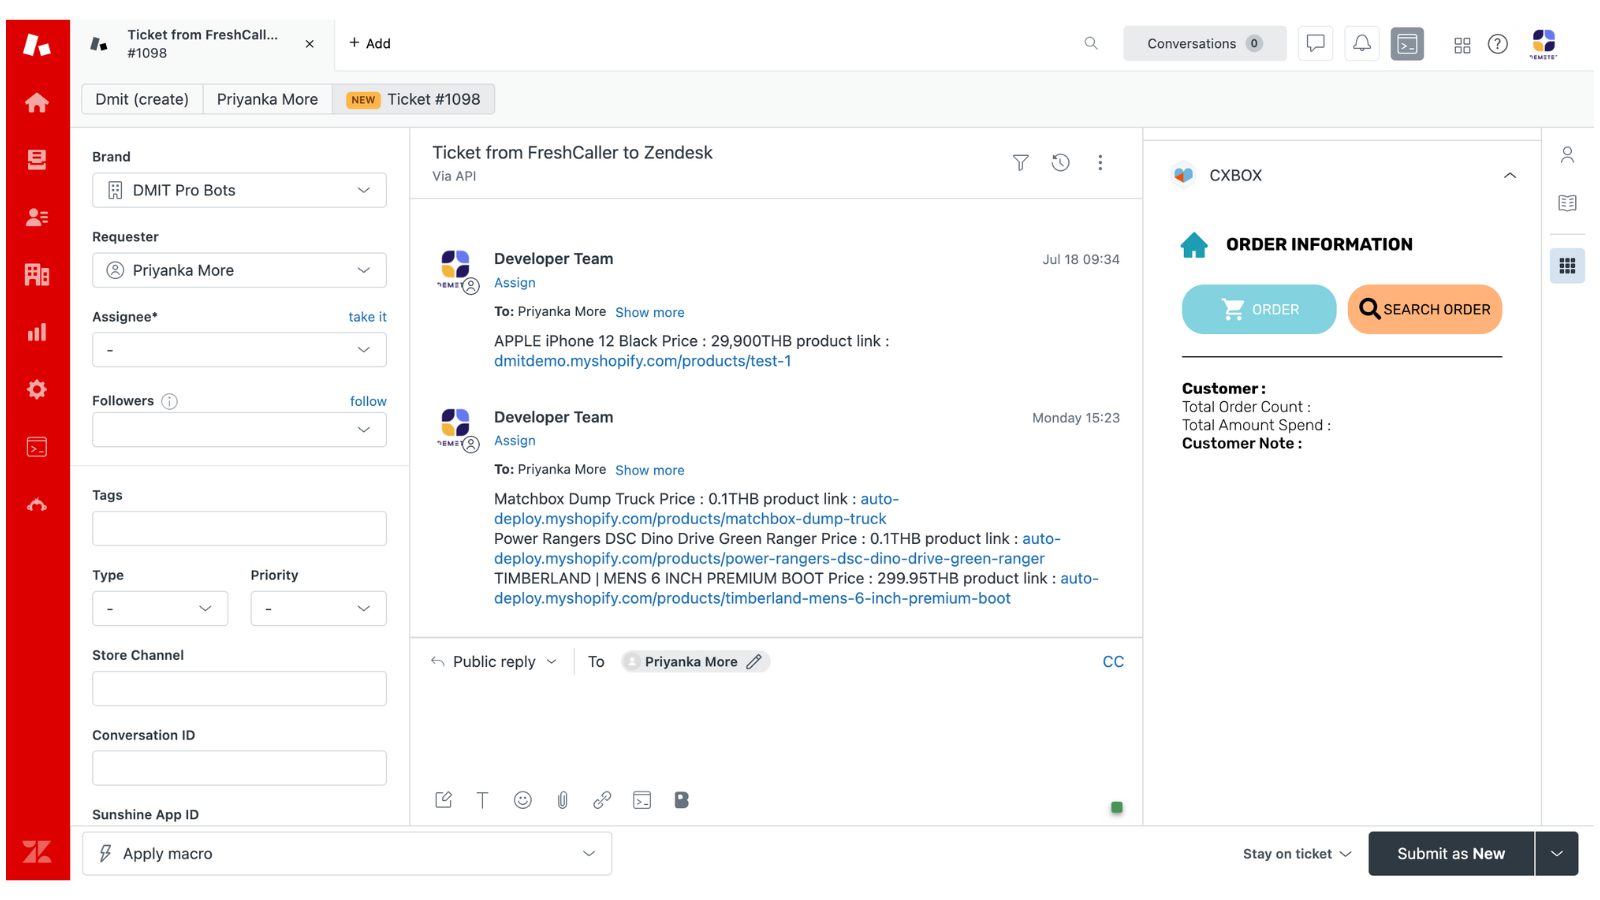The height and width of the screenshot is (900, 1600).
Task: Open Reporting bar chart icon
Action: [x=37, y=332]
